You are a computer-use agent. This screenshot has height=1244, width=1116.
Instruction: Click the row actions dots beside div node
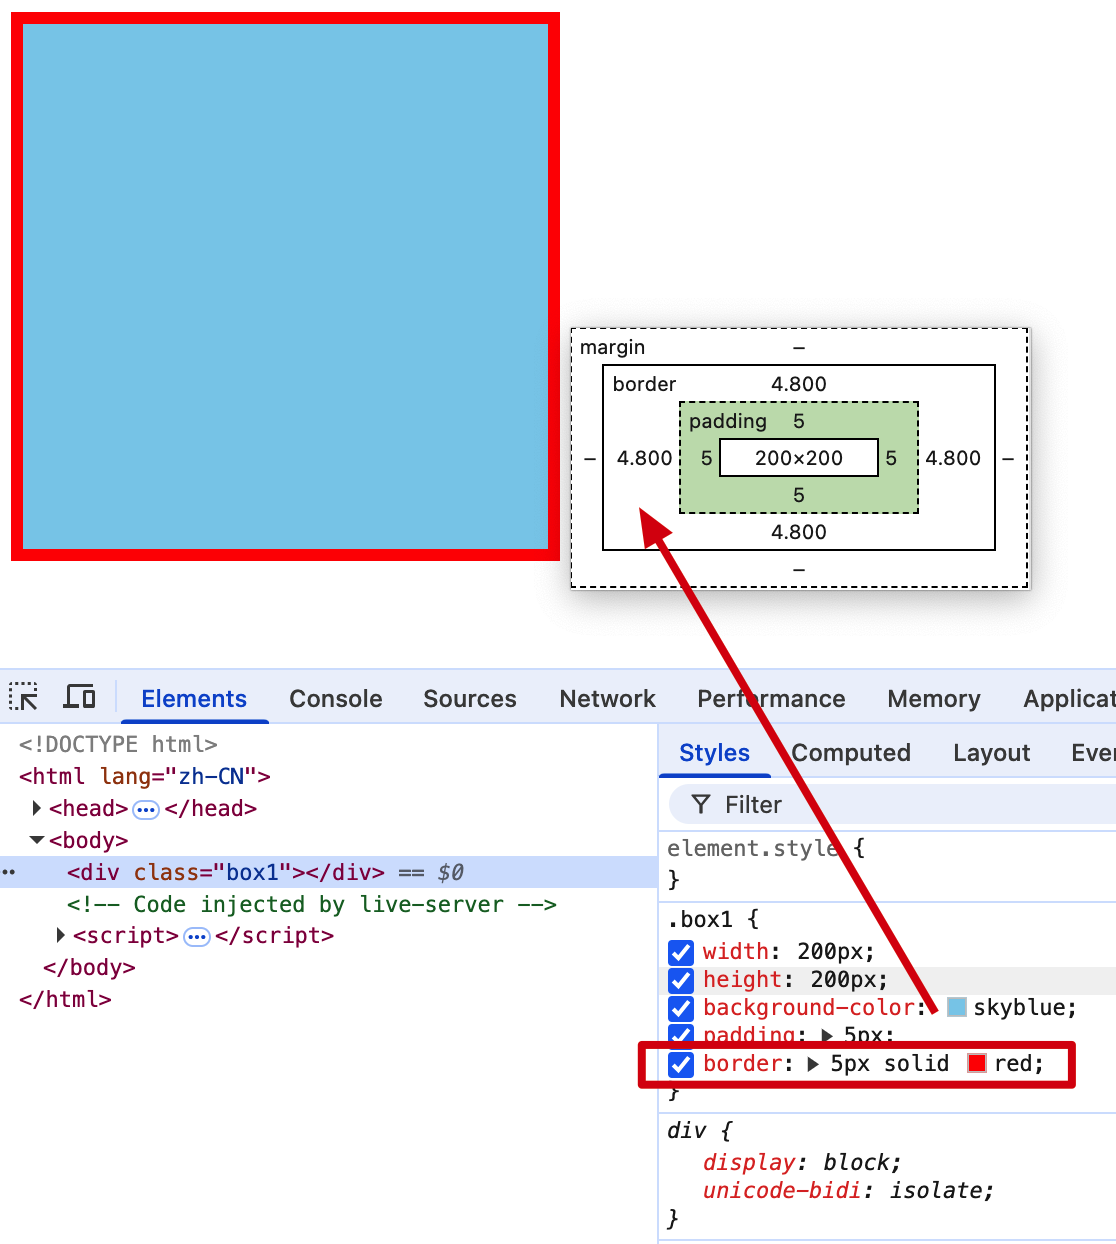point(9,872)
